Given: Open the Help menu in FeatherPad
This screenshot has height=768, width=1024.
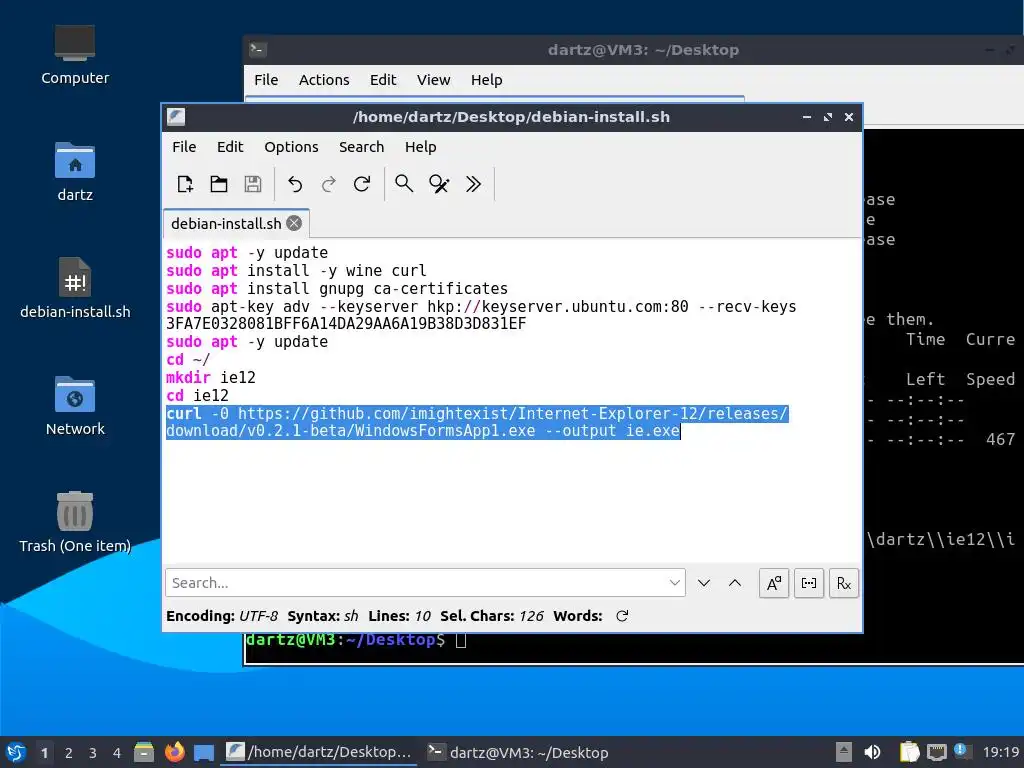Looking at the screenshot, I should click(421, 147).
